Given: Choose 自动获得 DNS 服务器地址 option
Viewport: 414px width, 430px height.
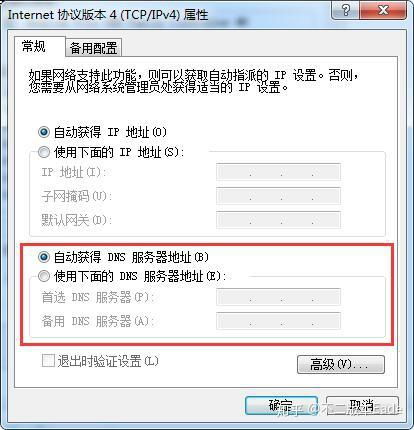Looking at the screenshot, I should (x=44, y=257).
